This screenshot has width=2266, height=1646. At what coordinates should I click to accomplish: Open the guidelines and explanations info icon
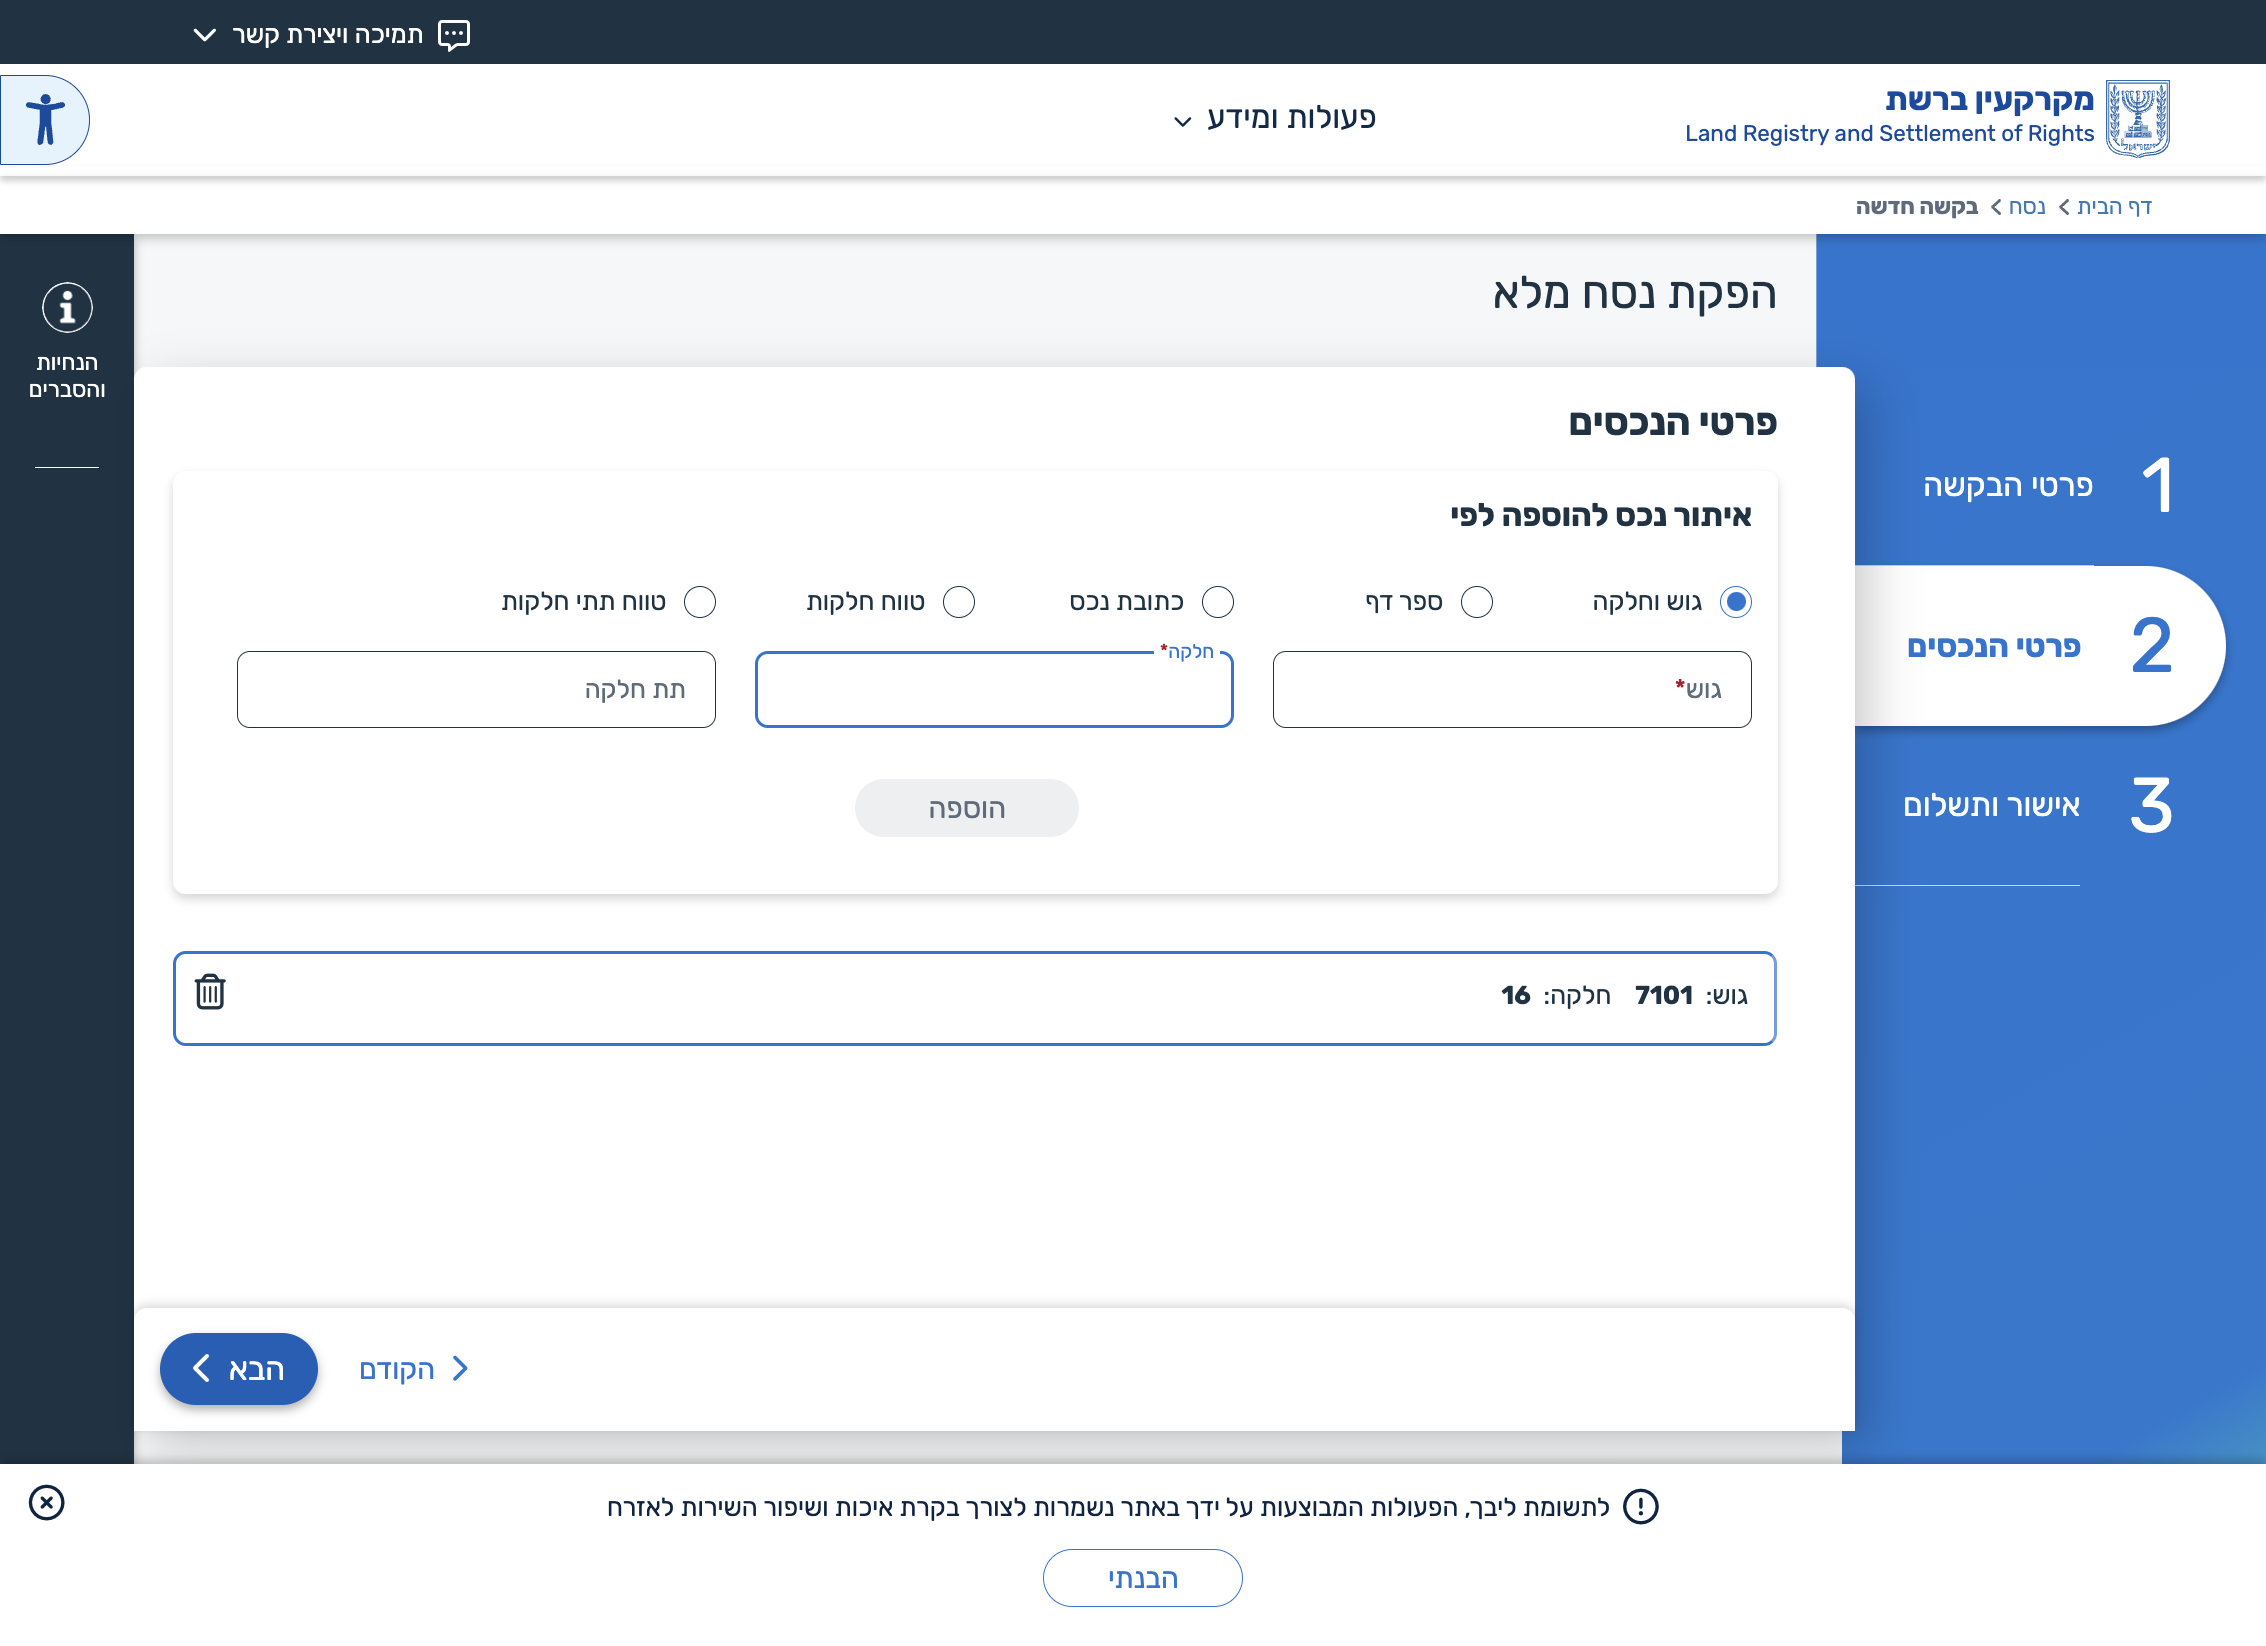tap(67, 308)
